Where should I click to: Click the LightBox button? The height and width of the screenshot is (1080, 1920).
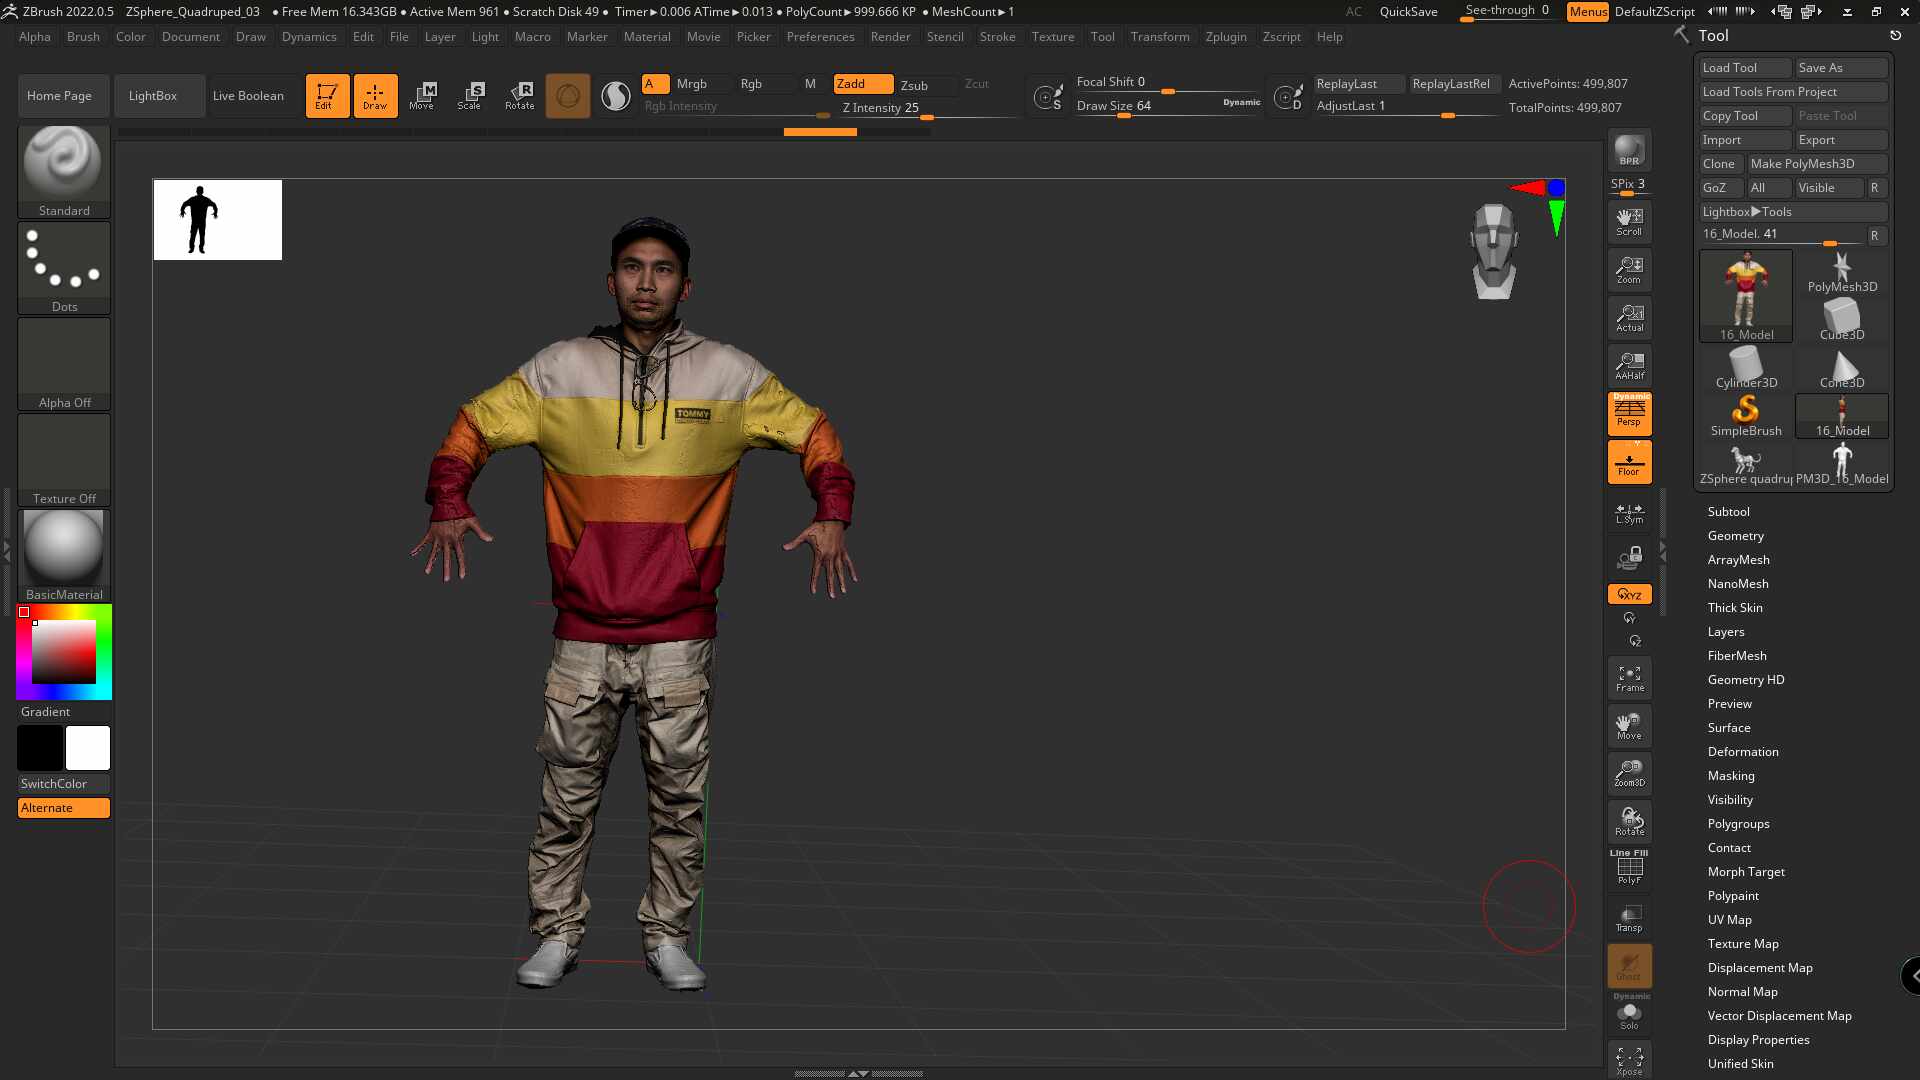point(153,96)
